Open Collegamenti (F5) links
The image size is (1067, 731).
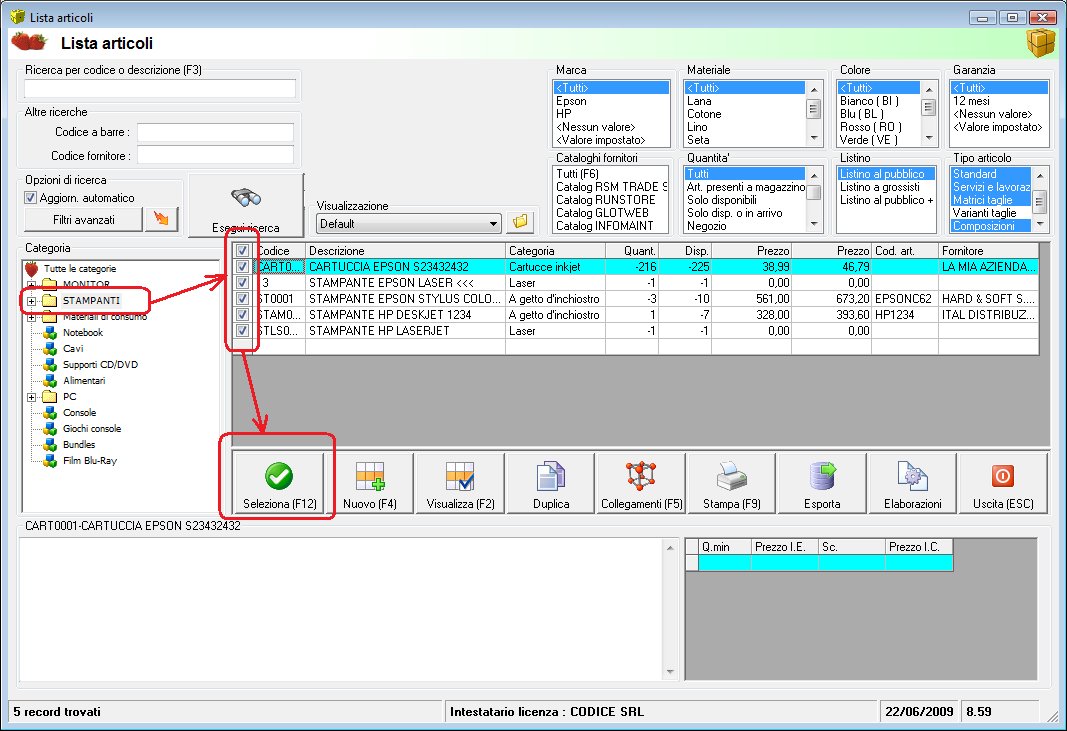[x=641, y=483]
